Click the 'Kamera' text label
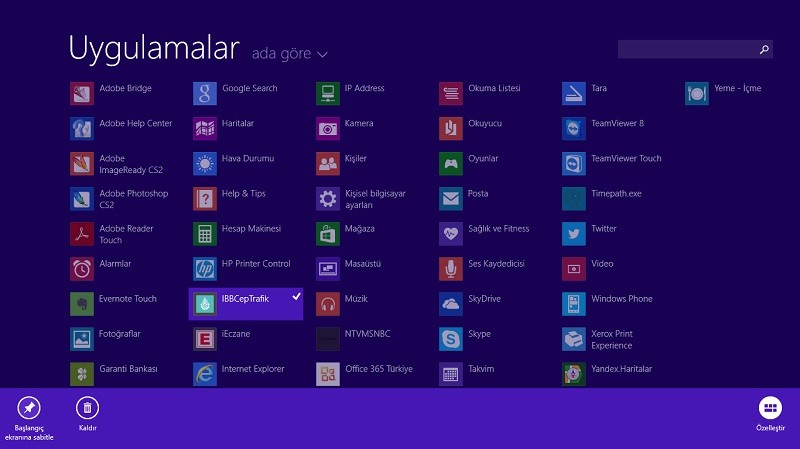The height and width of the screenshot is (449, 800). [x=359, y=123]
